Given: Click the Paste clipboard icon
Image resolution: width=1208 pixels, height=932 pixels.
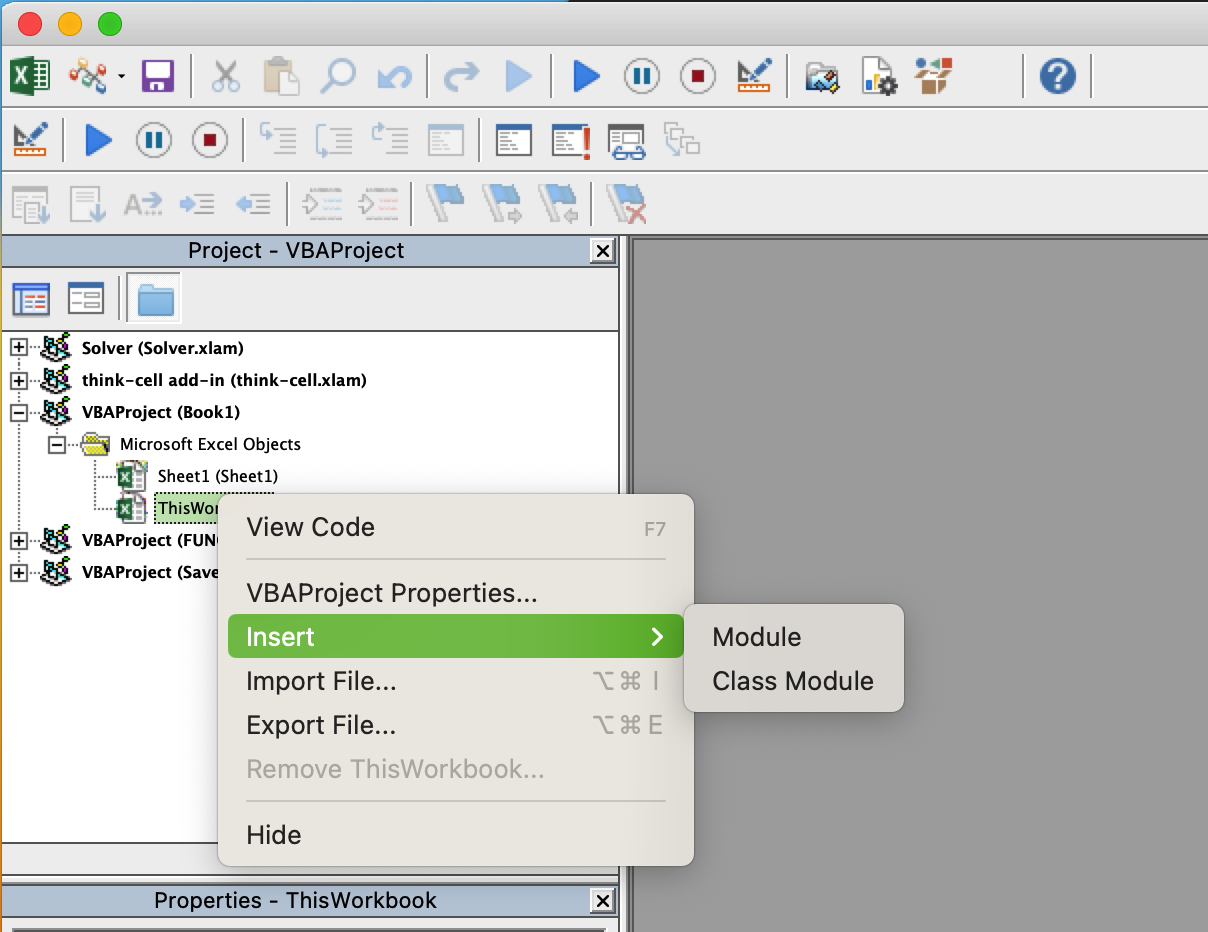Looking at the screenshot, I should [x=282, y=76].
